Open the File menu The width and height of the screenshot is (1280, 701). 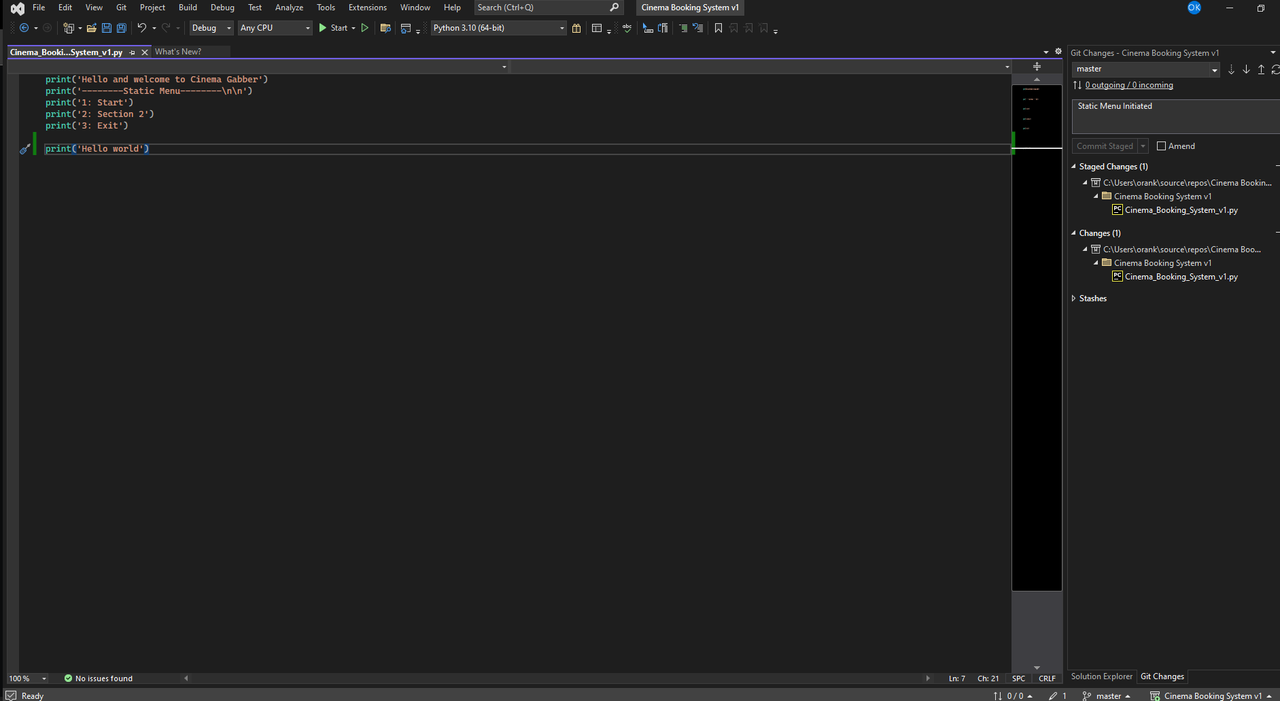[39, 7]
